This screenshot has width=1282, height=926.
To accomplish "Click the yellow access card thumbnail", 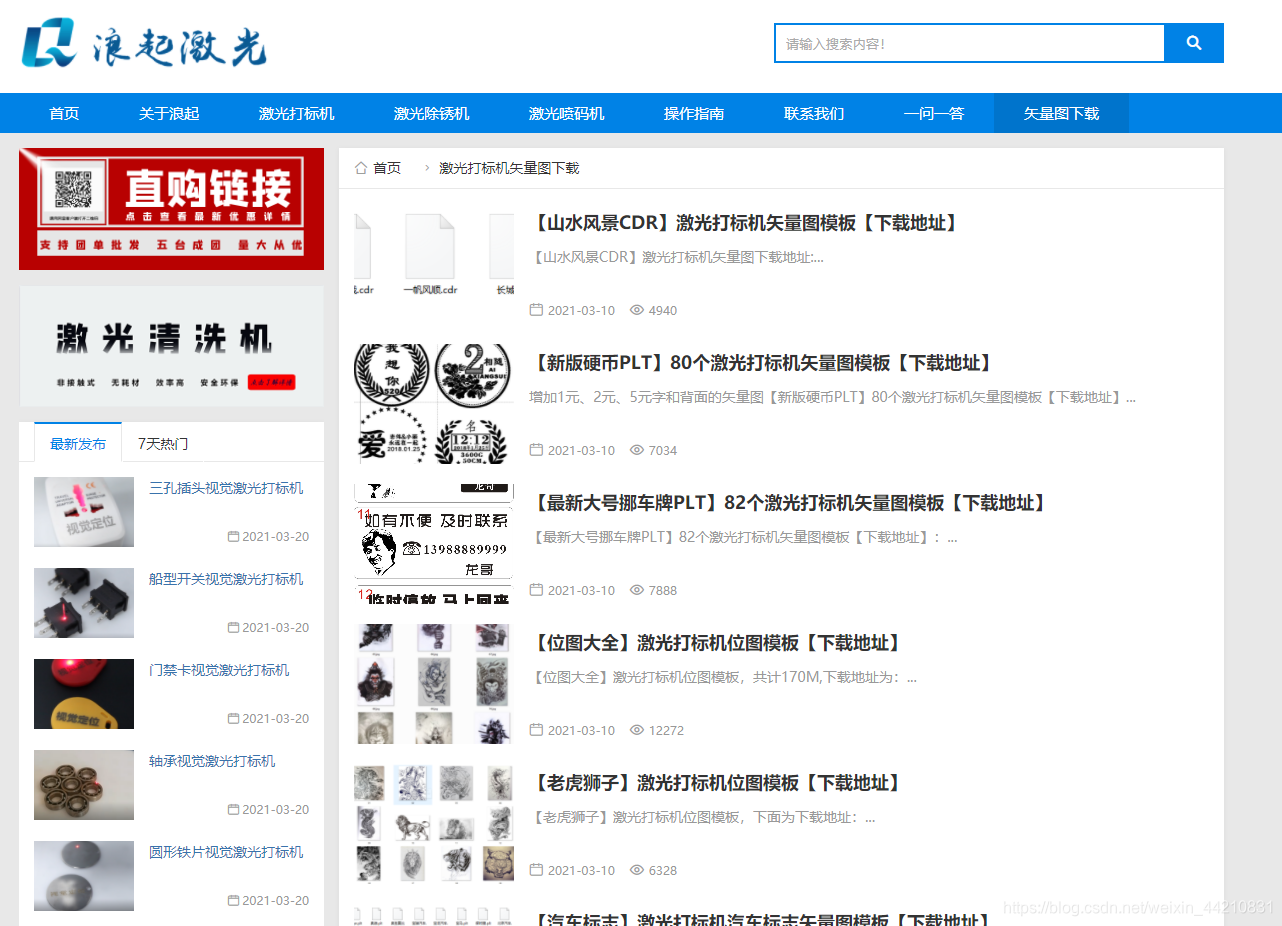I will tap(84, 694).
